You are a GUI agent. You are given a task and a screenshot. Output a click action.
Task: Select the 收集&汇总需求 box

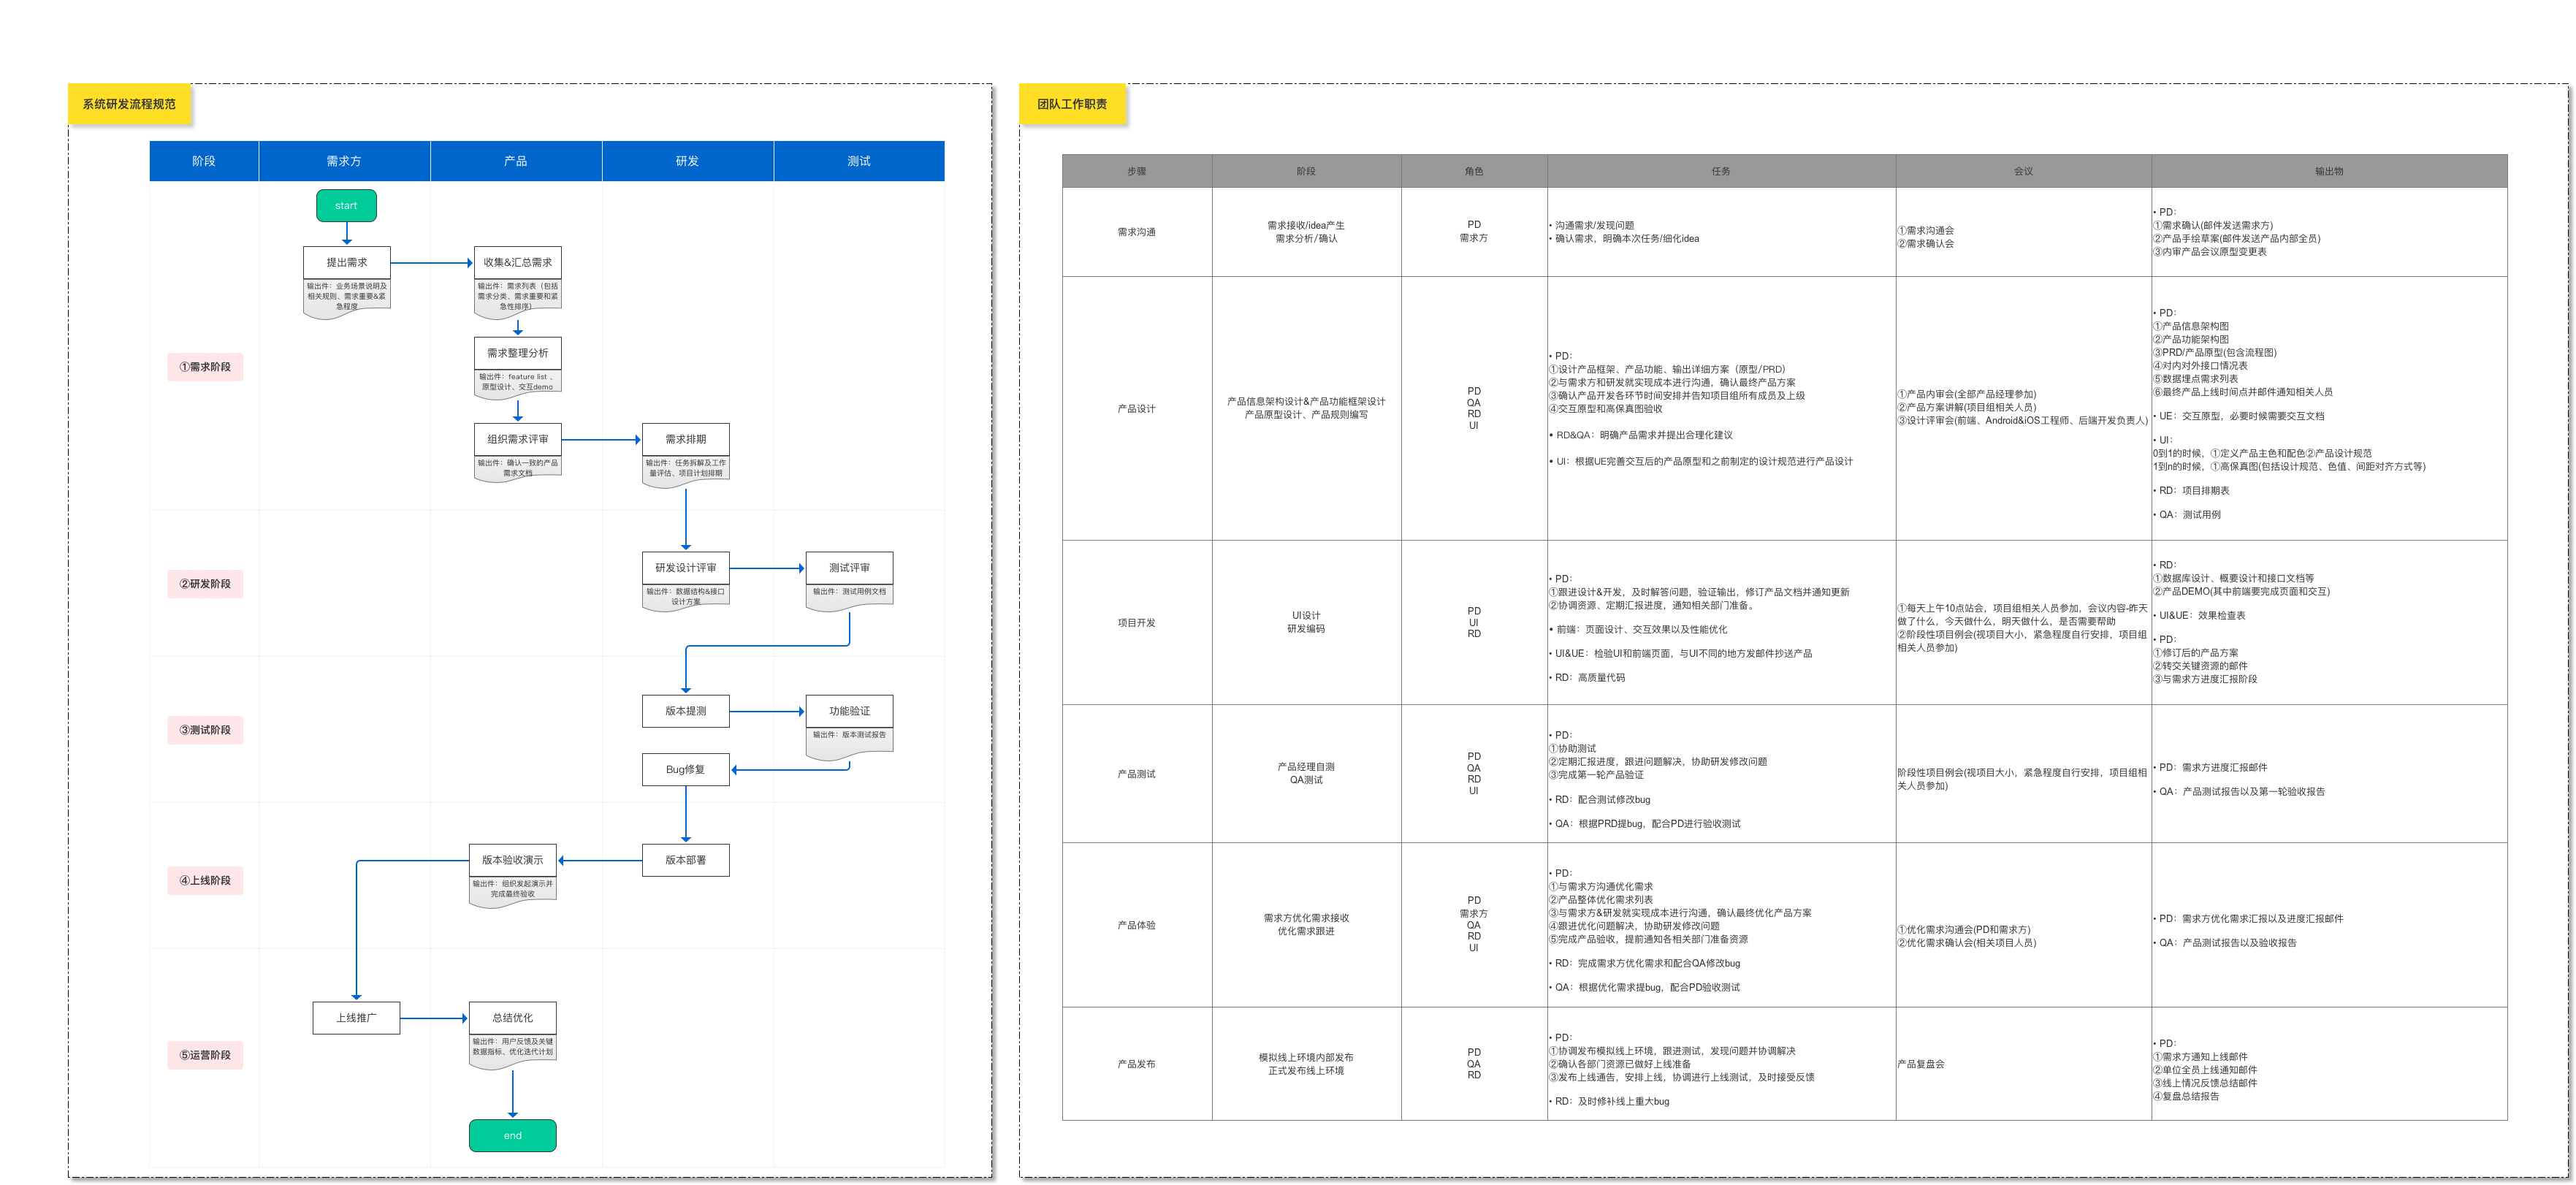point(517,262)
